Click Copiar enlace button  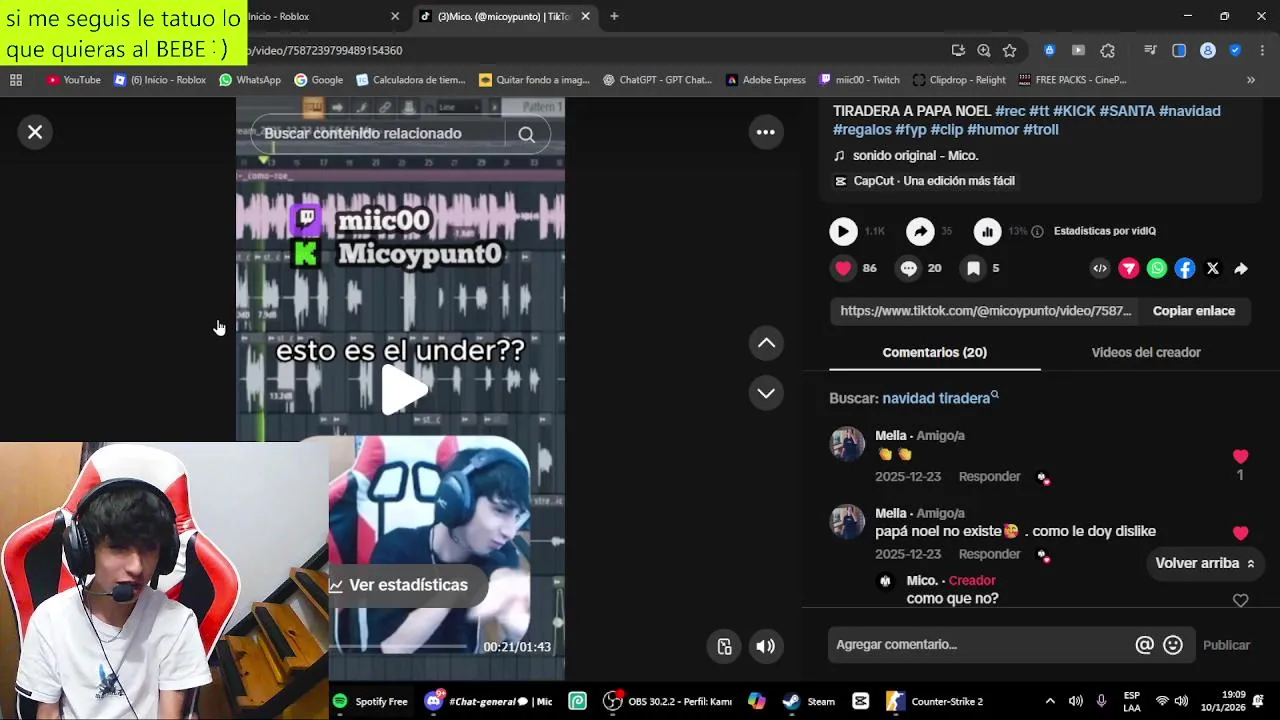1193,311
